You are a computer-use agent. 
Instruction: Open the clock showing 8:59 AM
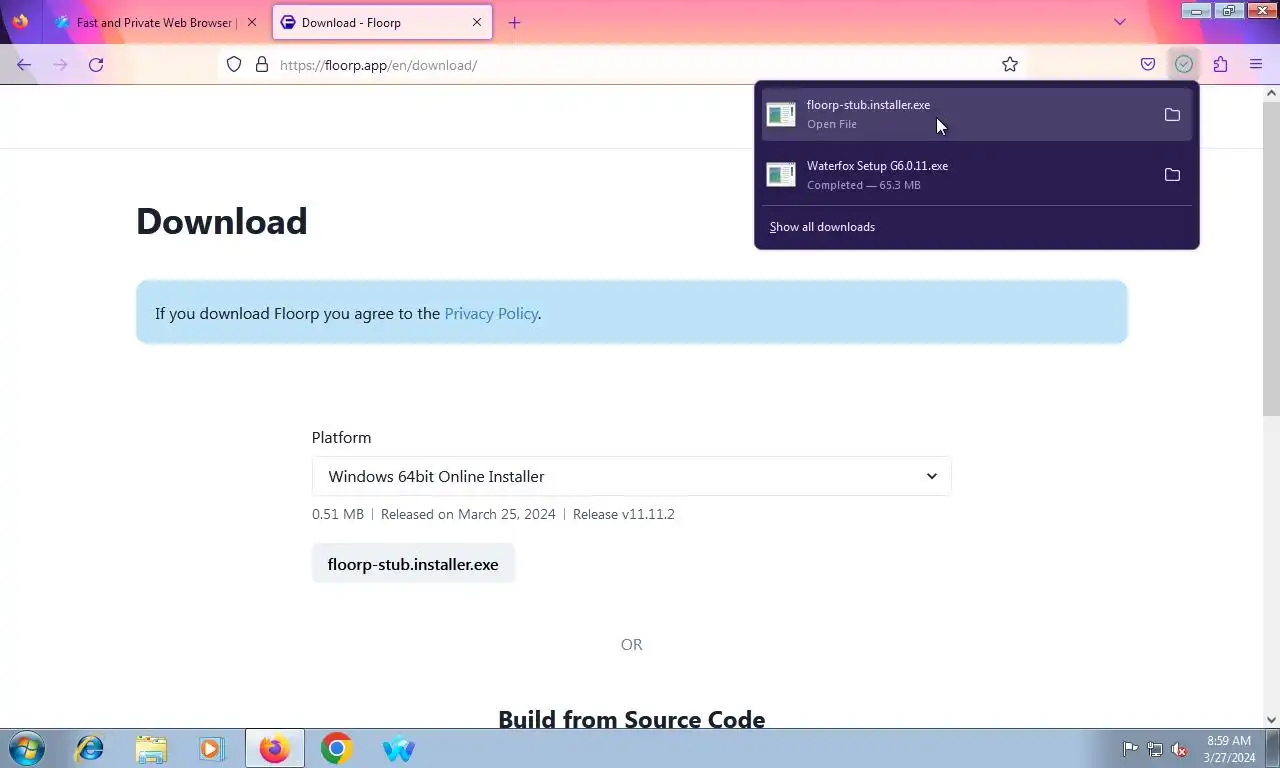tap(1229, 749)
